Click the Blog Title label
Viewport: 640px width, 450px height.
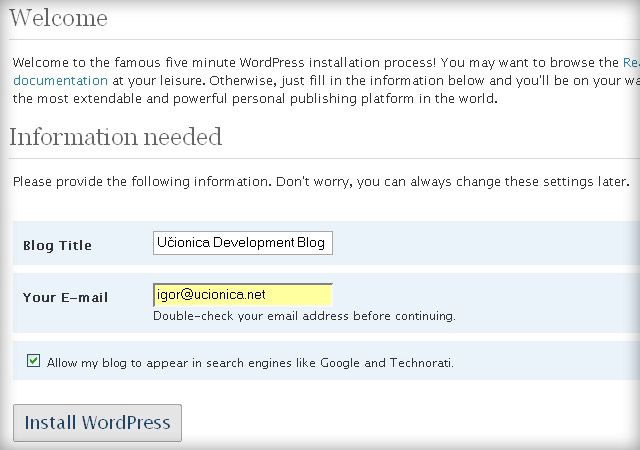[57, 245]
